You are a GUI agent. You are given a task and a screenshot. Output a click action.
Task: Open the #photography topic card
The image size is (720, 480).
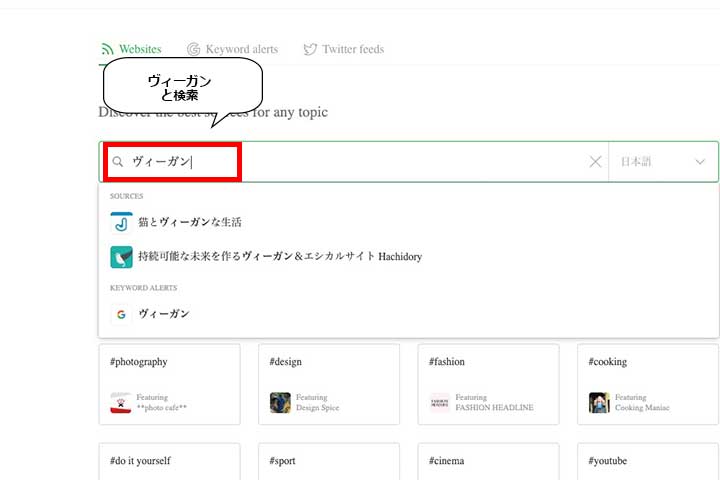[169, 383]
